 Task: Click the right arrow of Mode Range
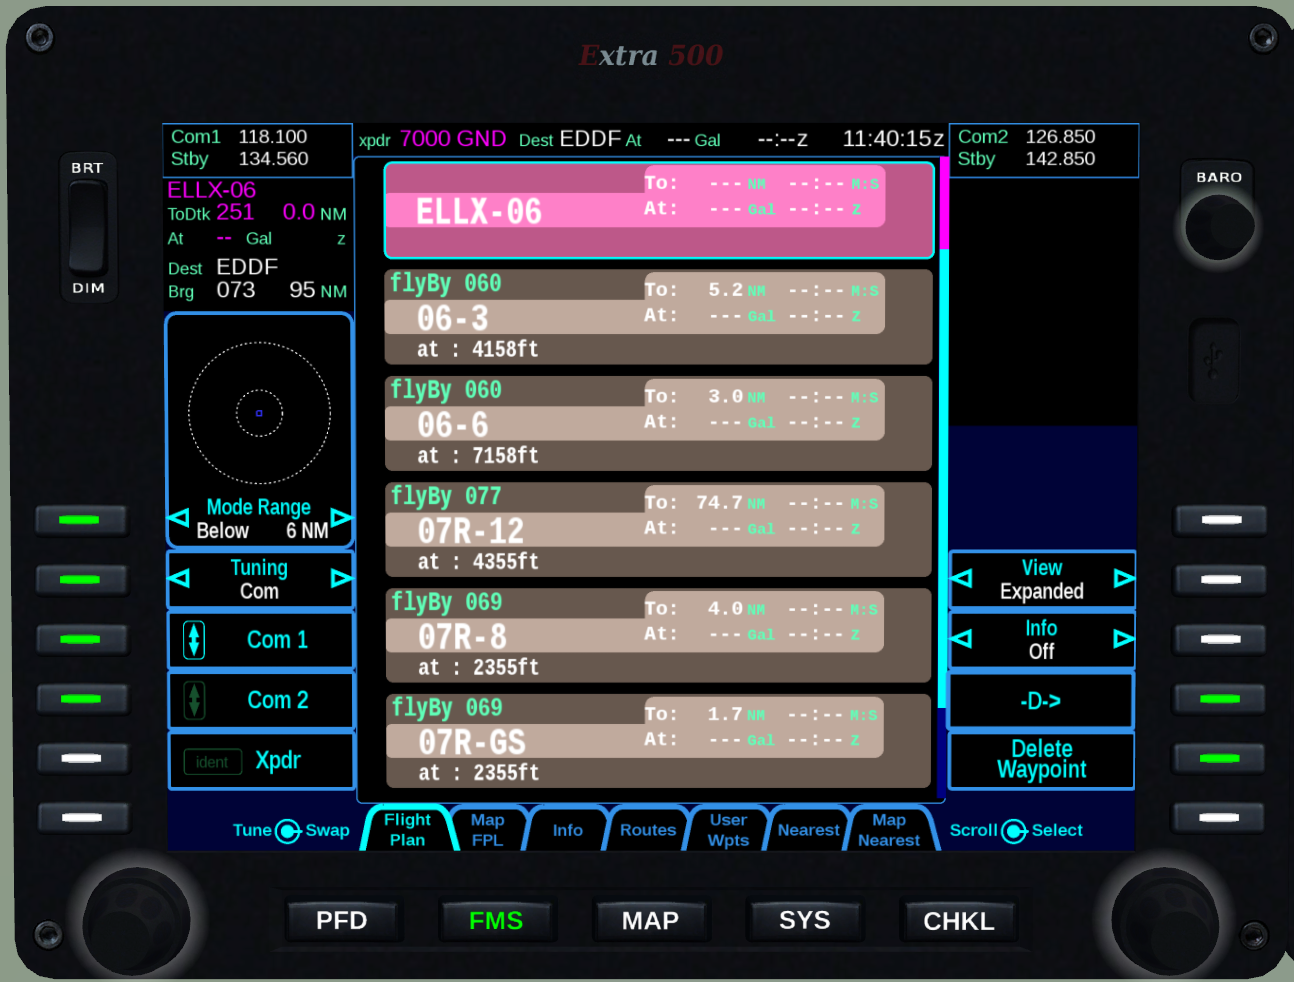coord(340,517)
